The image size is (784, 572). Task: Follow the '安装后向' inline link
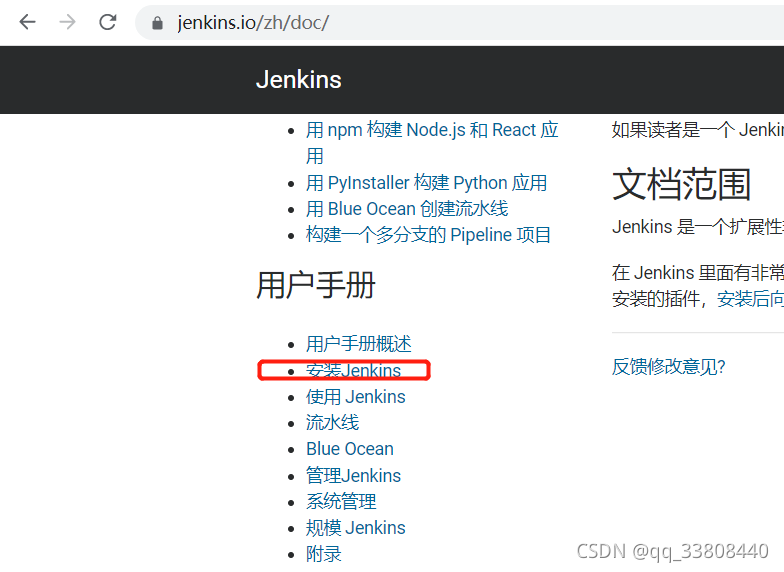click(750, 299)
